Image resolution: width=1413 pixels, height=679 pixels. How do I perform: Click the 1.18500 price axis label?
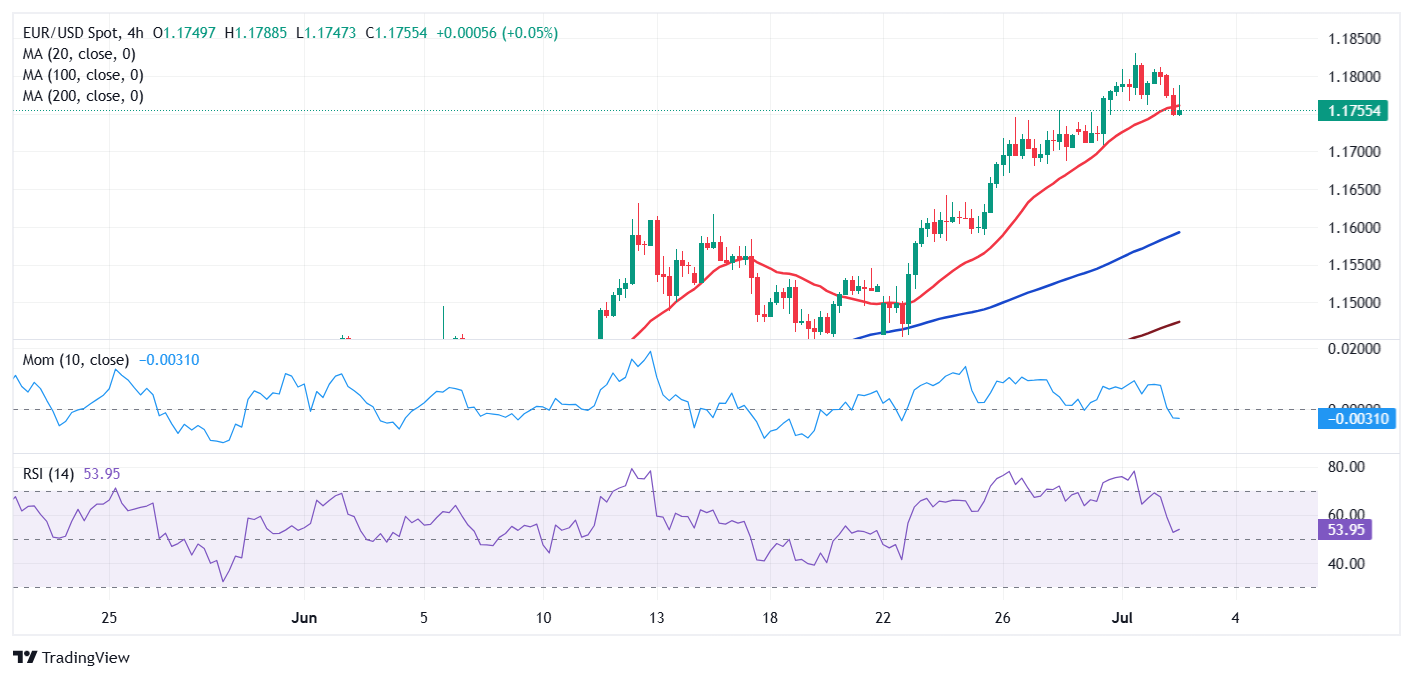(1355, 39)
